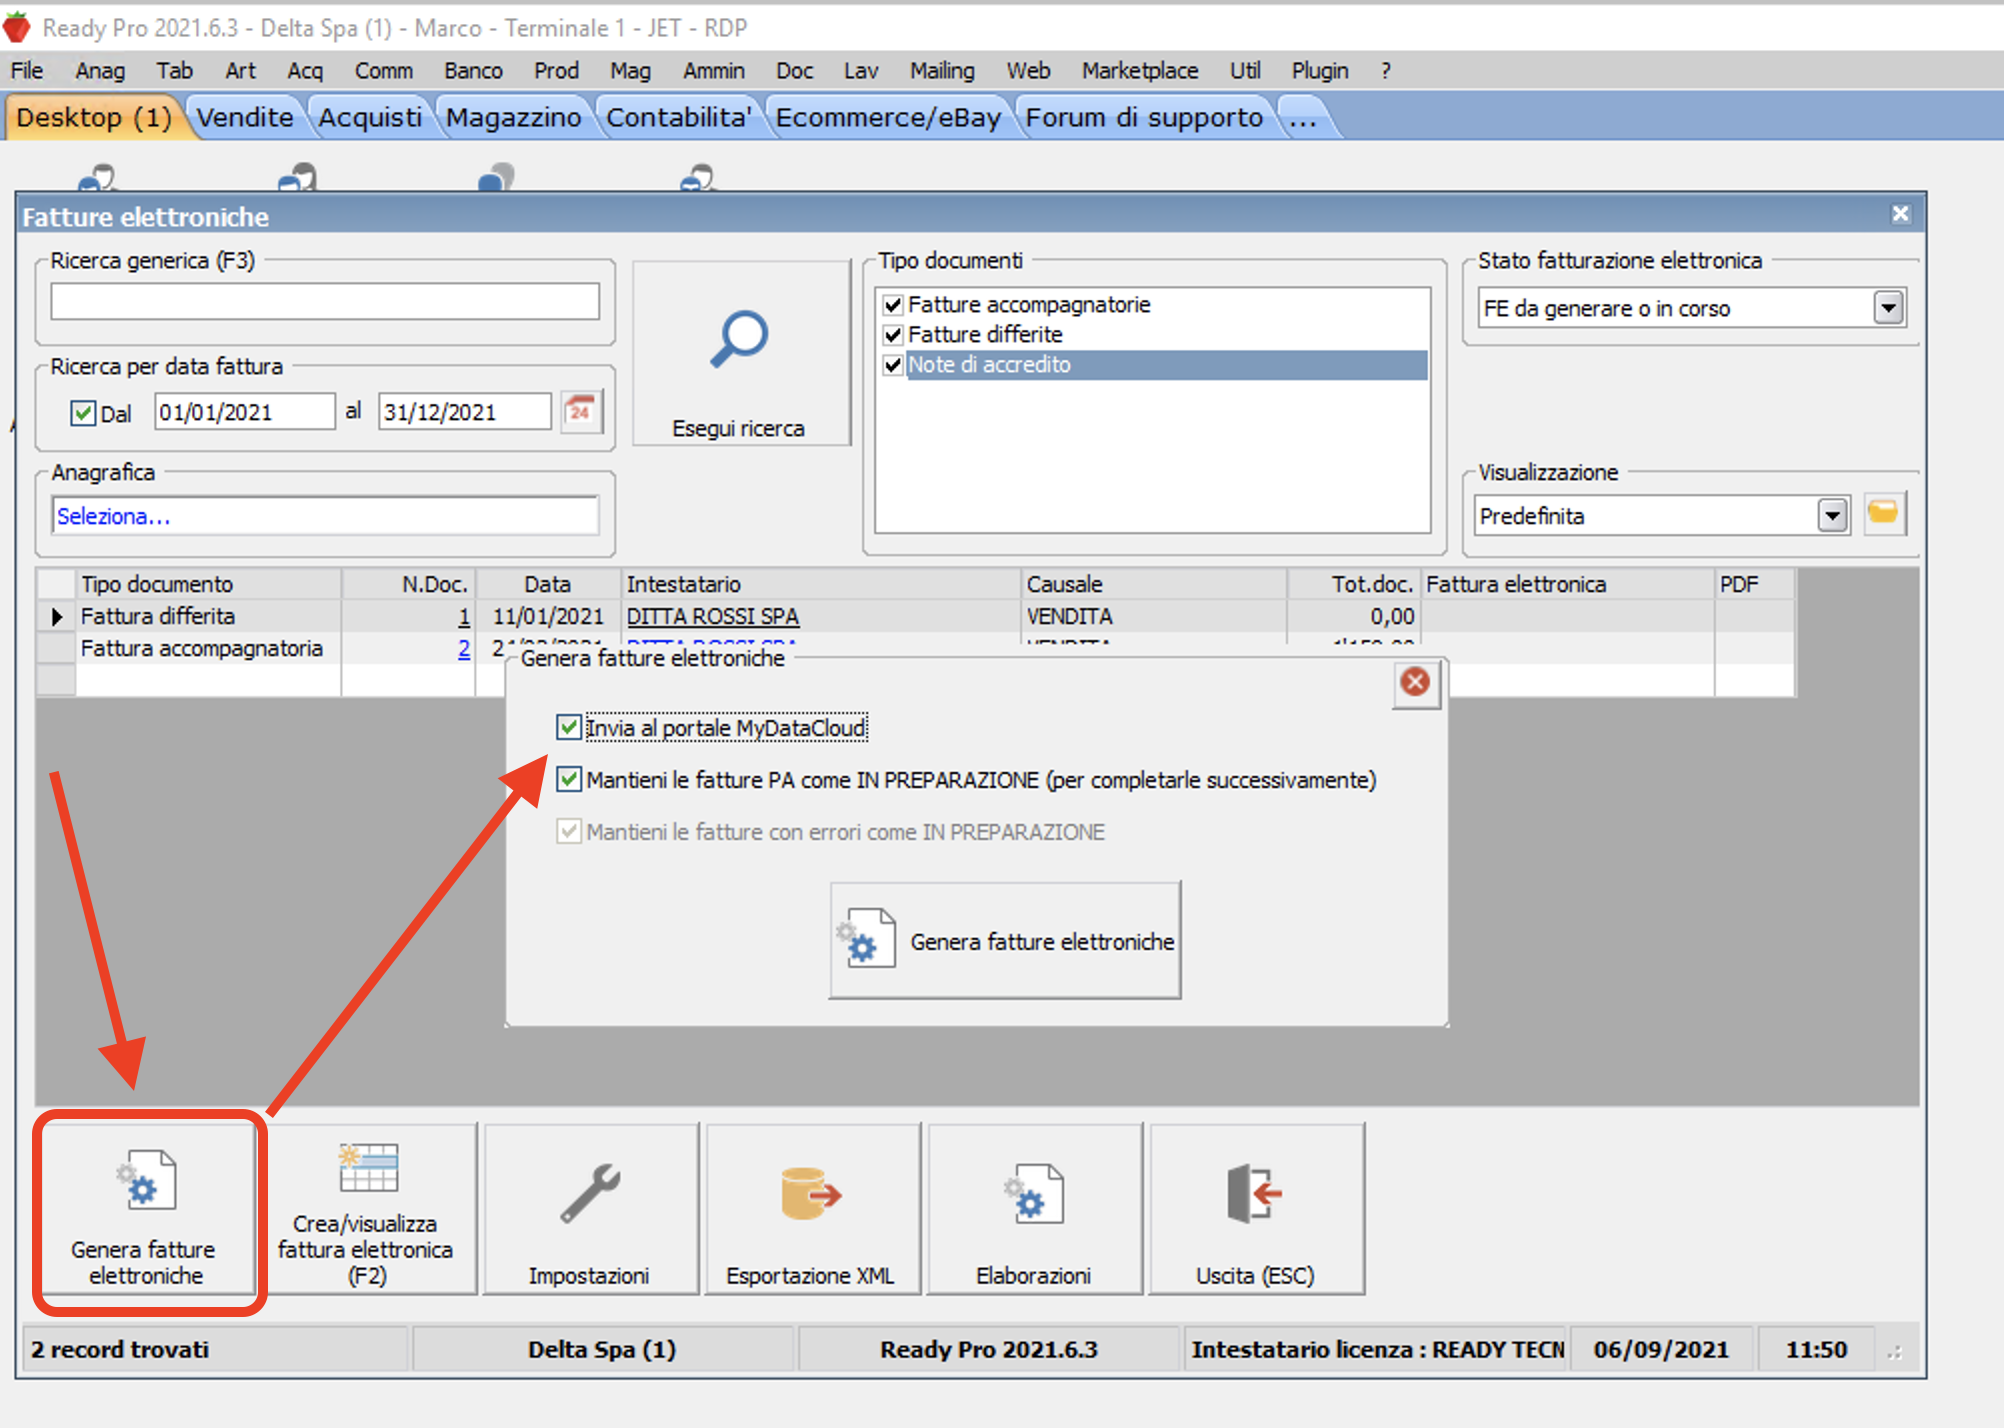The height and width of the screenshot is (1428, 2004).
Task: Click Genera fatture elettroniche bottom toolbar button
Action: [146, 1209]
